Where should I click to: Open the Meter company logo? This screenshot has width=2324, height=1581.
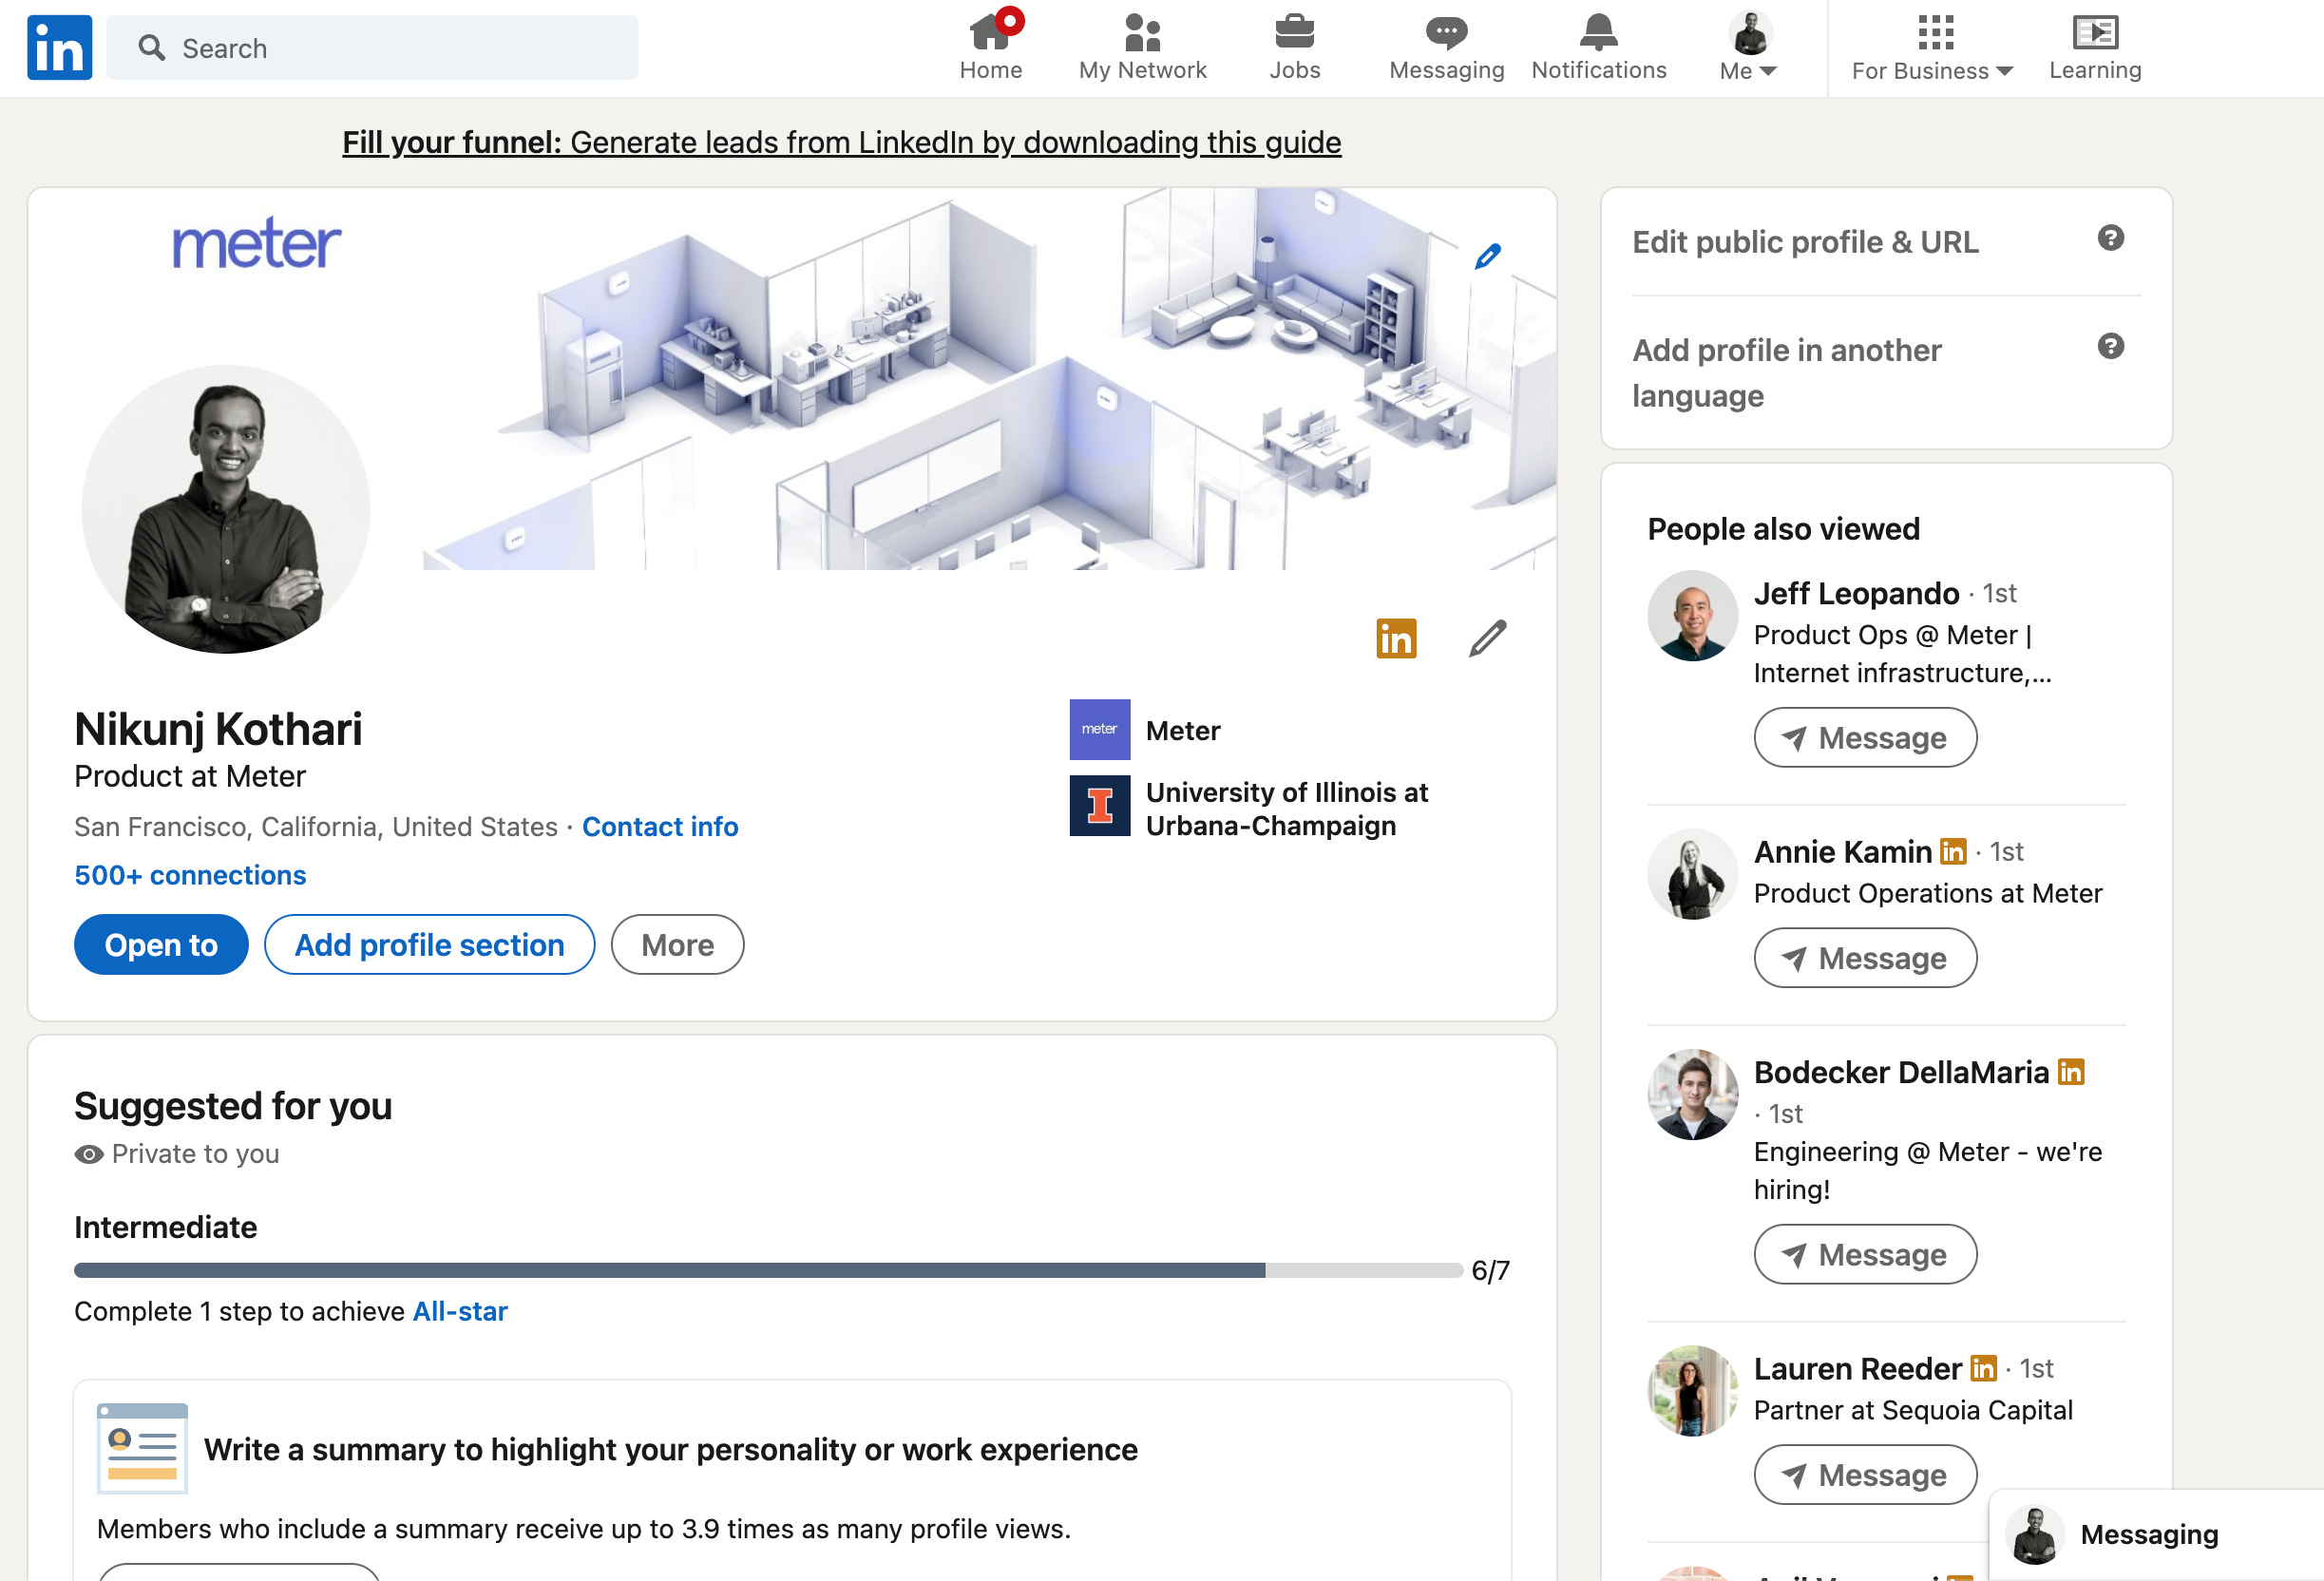click(1099, 730)
